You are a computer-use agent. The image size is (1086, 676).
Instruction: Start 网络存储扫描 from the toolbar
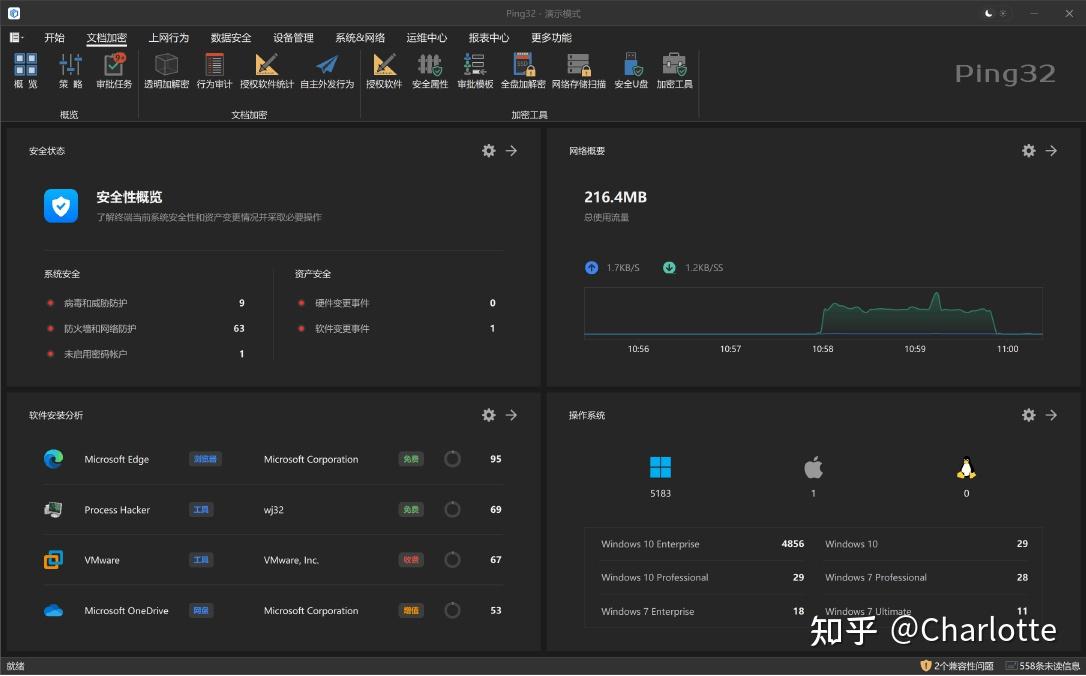point(577,70)
